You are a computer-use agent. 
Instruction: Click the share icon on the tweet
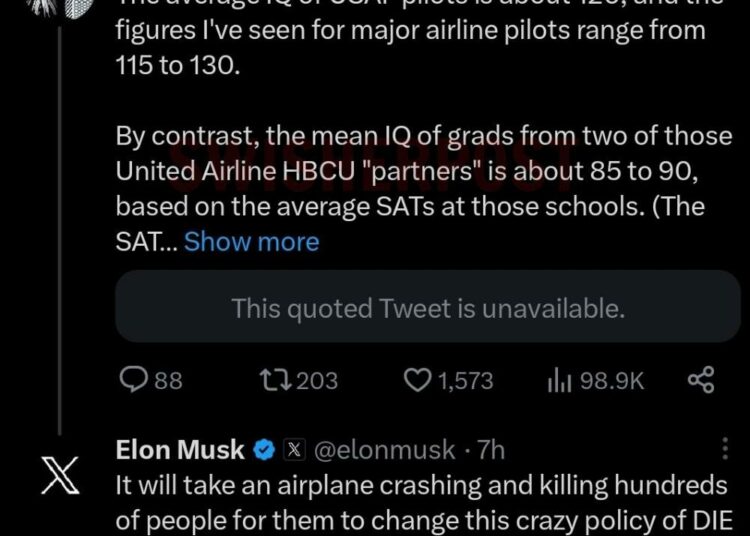coord(701,380)
